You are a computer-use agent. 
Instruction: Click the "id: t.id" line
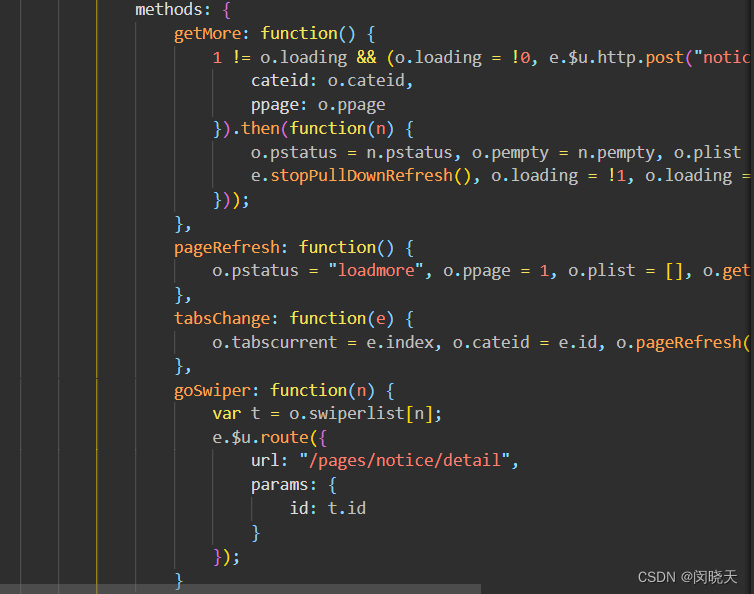pyautogui.click(x=327, y=508)
